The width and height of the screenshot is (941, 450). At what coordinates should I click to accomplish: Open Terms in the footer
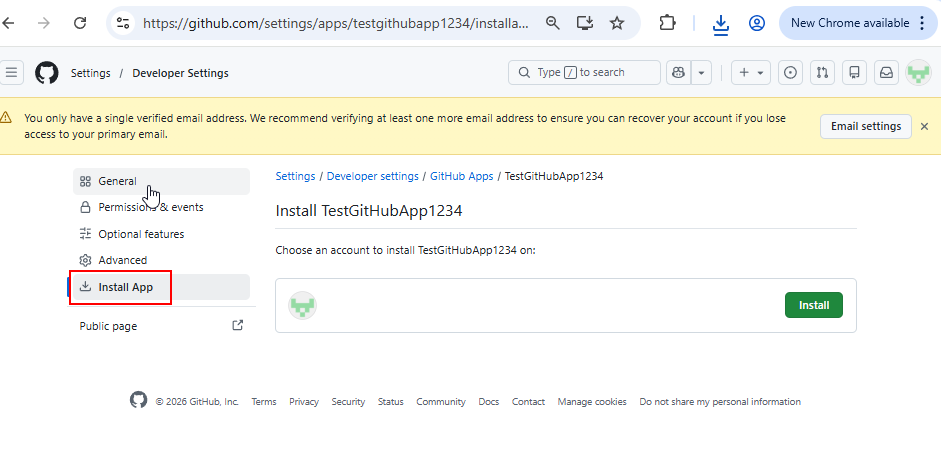click(264, 402)
